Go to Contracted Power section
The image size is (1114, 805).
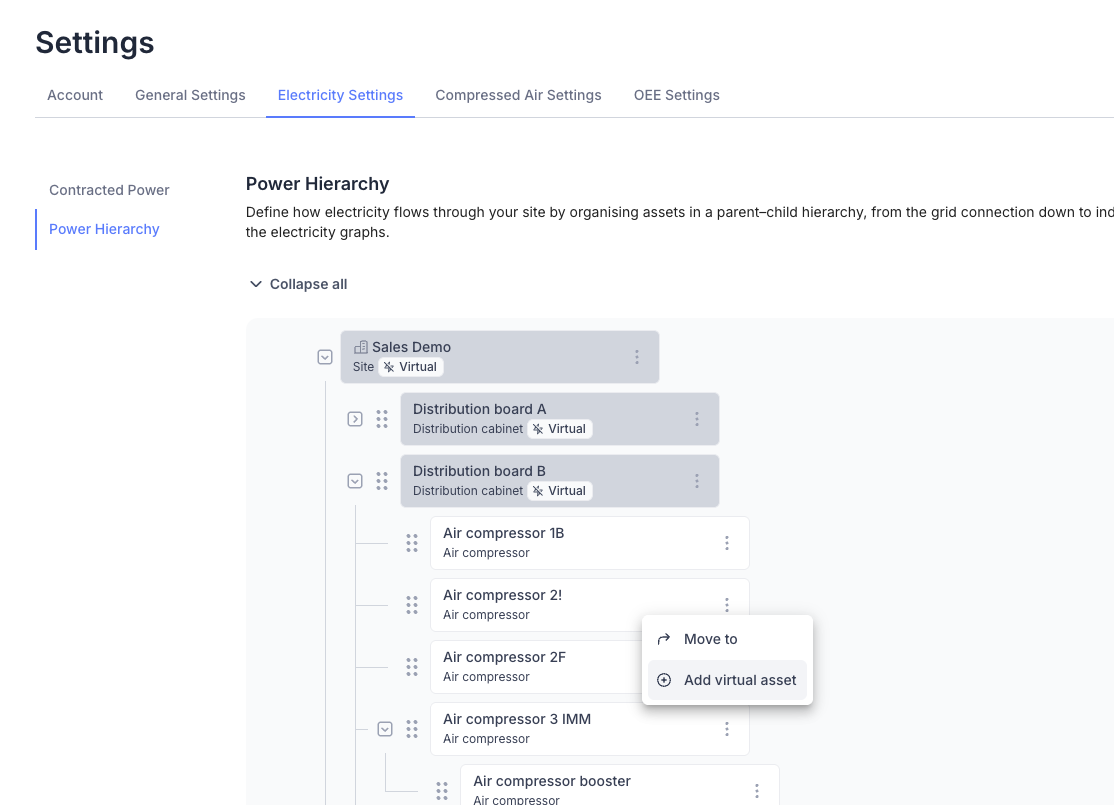click(109, 190)
